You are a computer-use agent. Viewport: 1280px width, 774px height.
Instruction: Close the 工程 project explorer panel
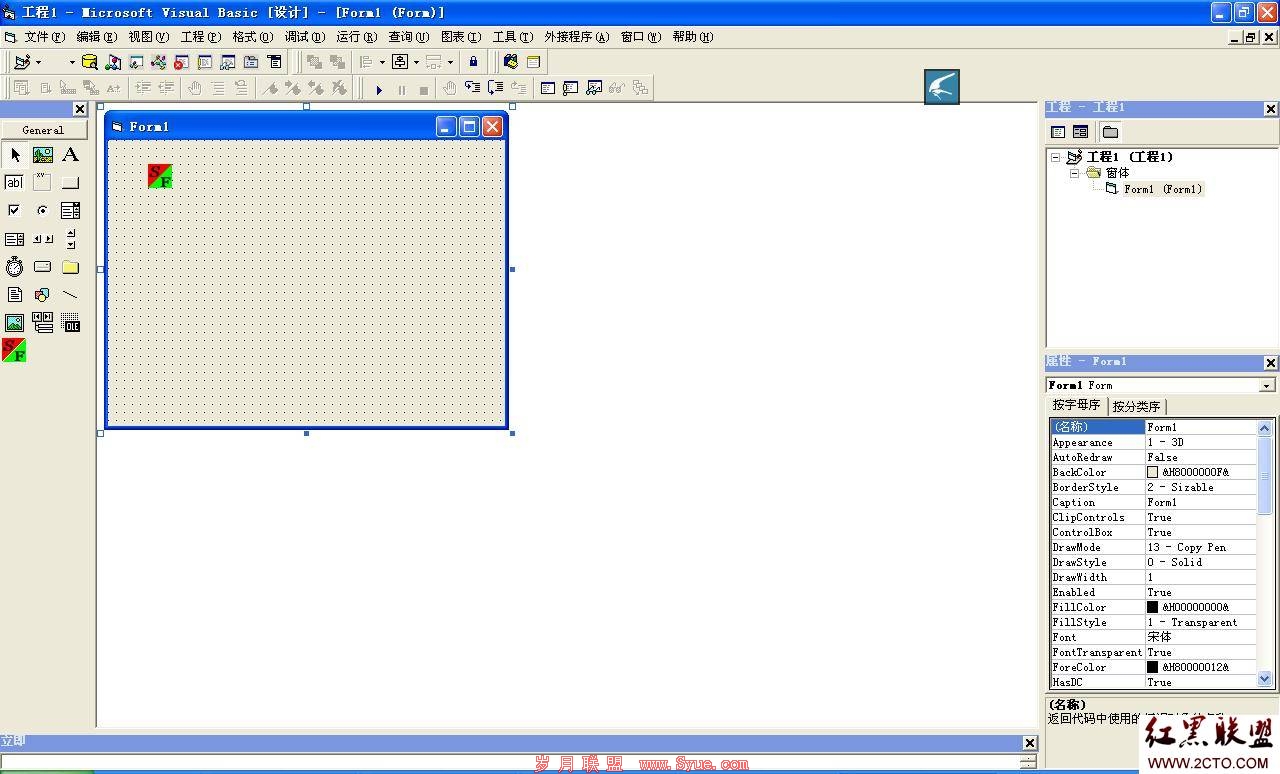(1271, 109)
